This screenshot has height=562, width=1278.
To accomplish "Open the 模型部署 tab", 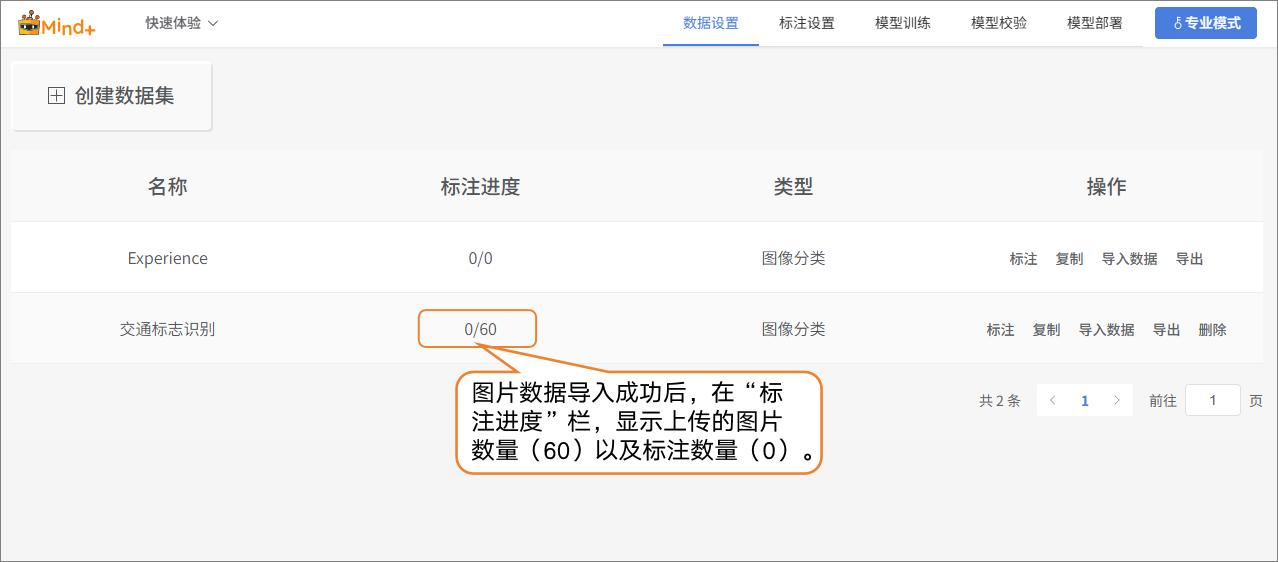I will coord(1094,23).
